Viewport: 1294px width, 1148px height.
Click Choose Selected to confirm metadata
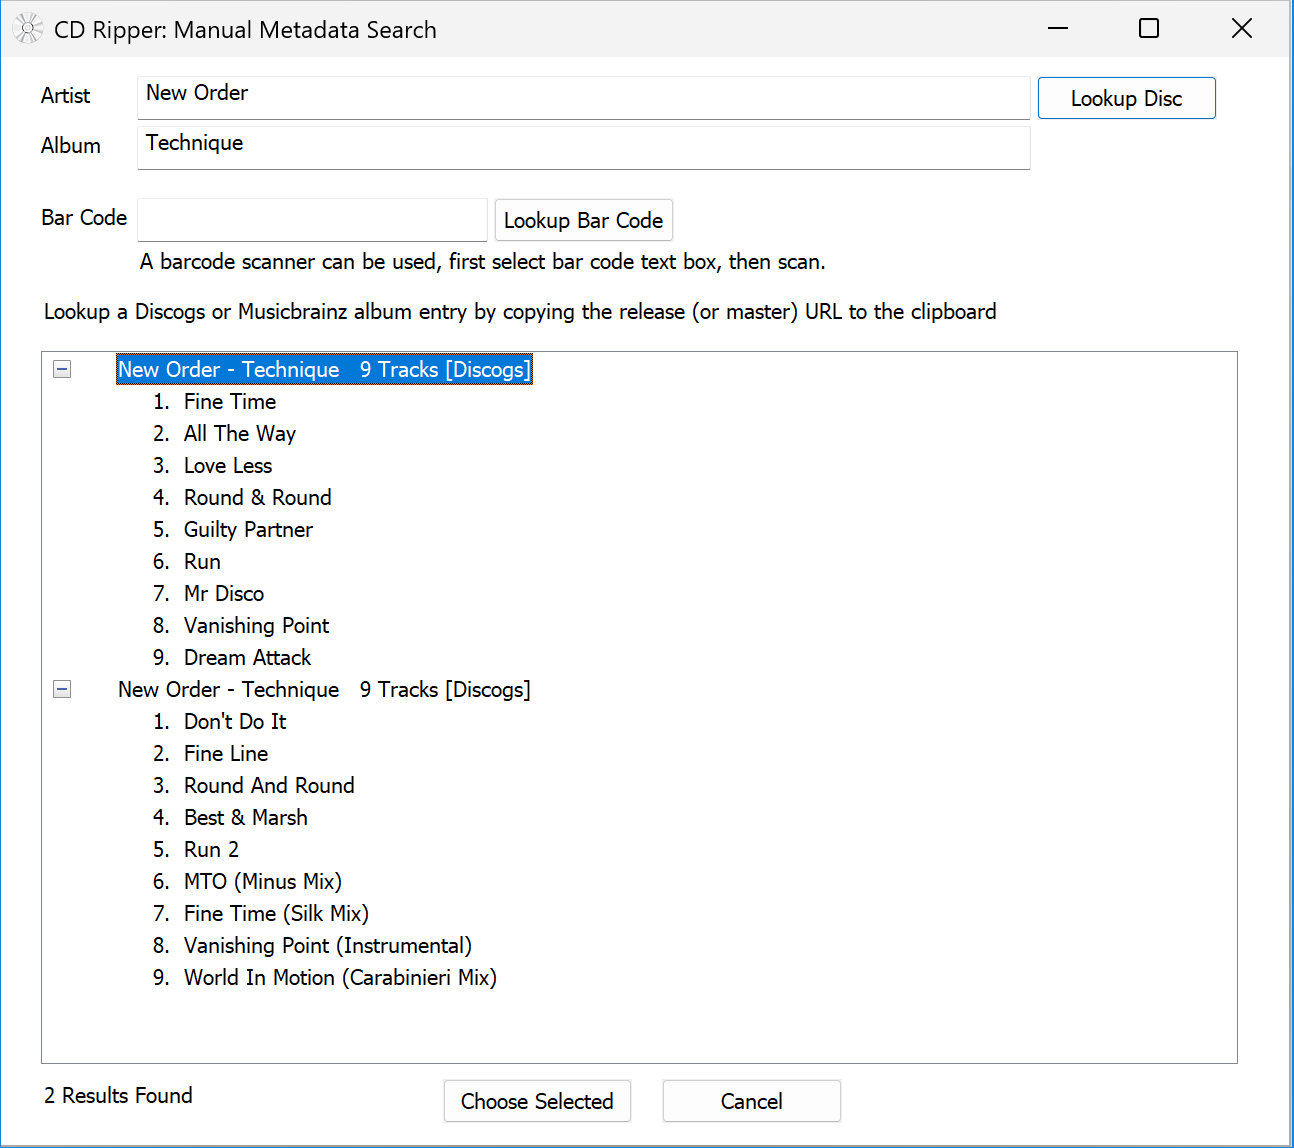pos(537,1101)
